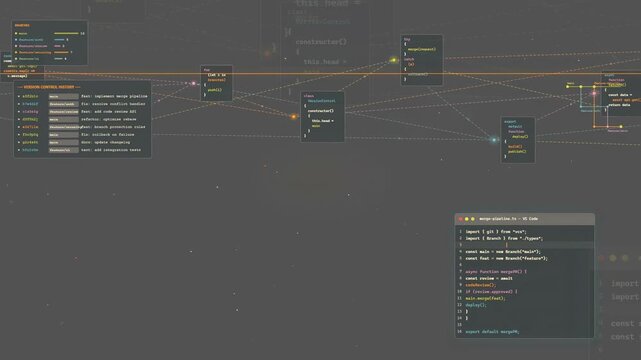The width and height of the screenshot is (641, 360).
Task: Click code line 1 importing git
Action: click(x=496, y=232)
